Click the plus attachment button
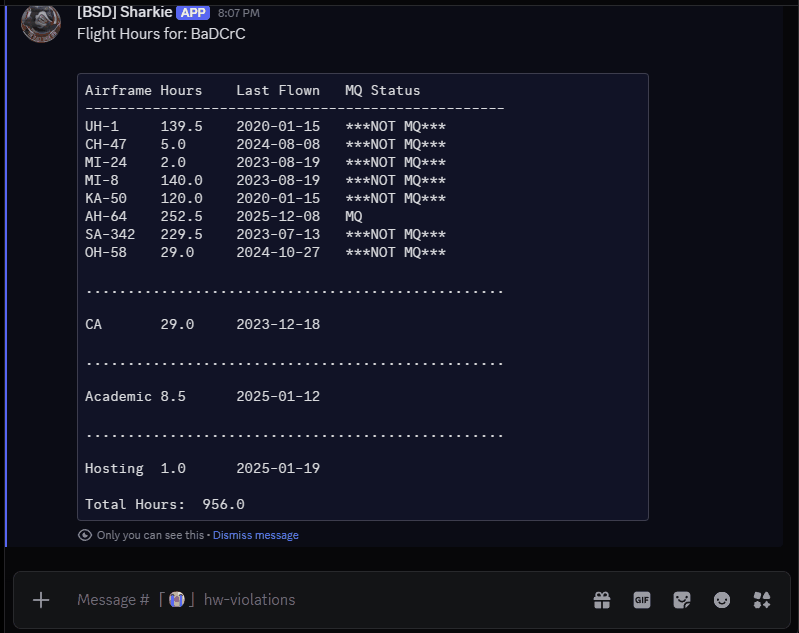 (x=41, y=600)
